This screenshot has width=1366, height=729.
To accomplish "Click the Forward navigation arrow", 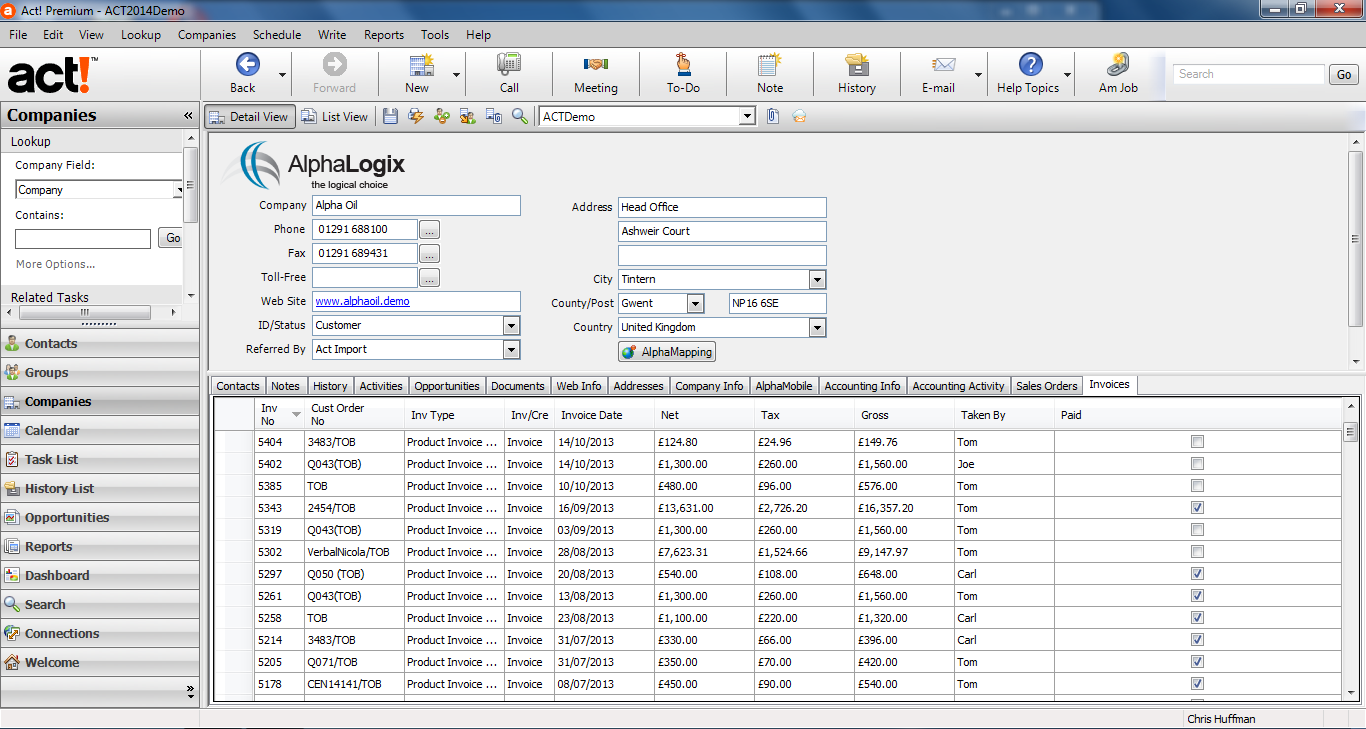I will click(x=334, y=73).
